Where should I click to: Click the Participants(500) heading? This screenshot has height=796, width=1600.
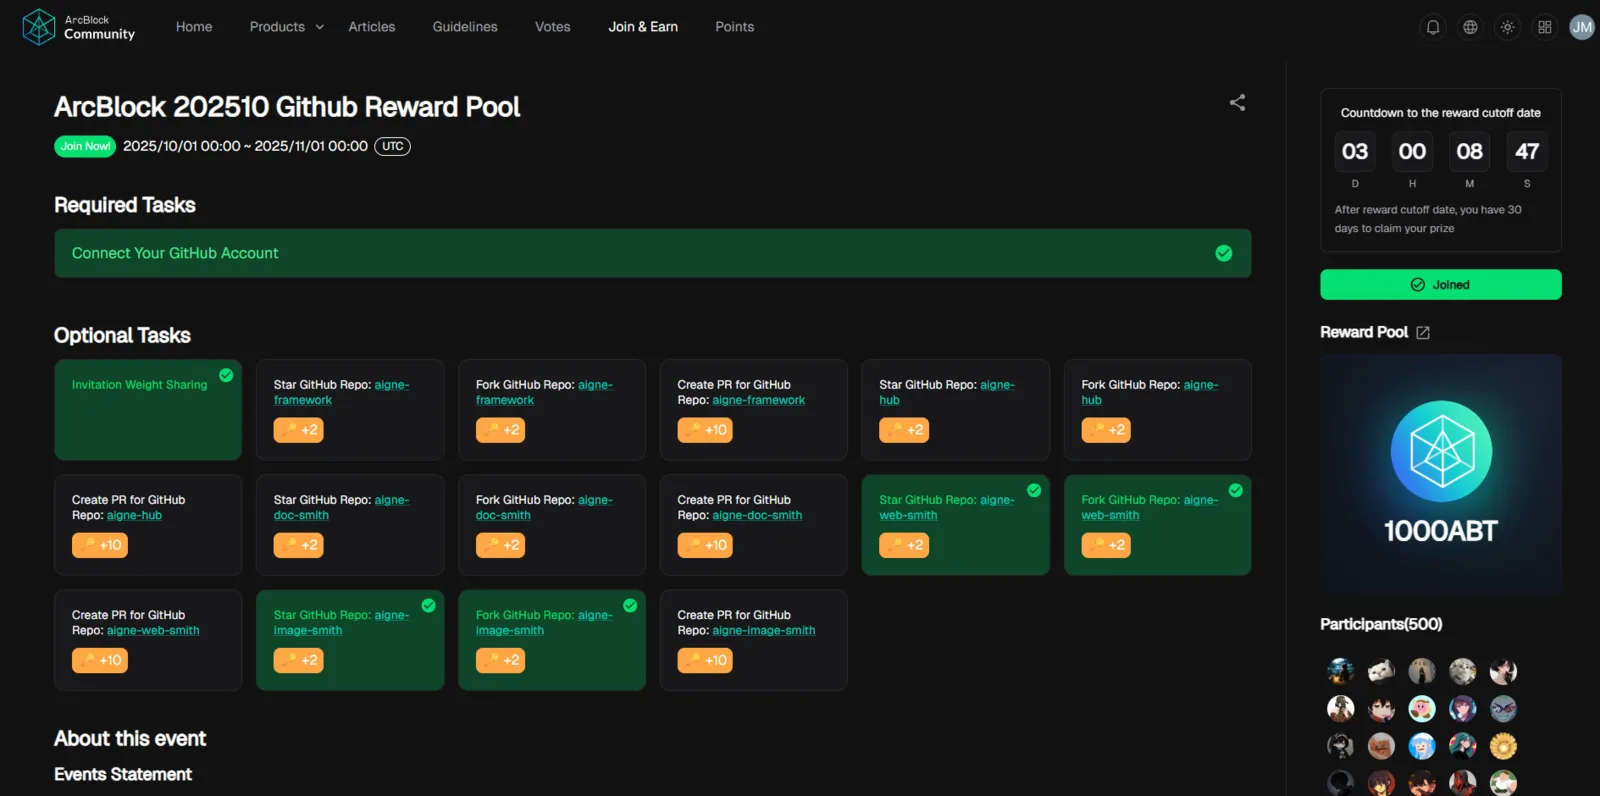pyautogui.click(x=1381, y=624)
